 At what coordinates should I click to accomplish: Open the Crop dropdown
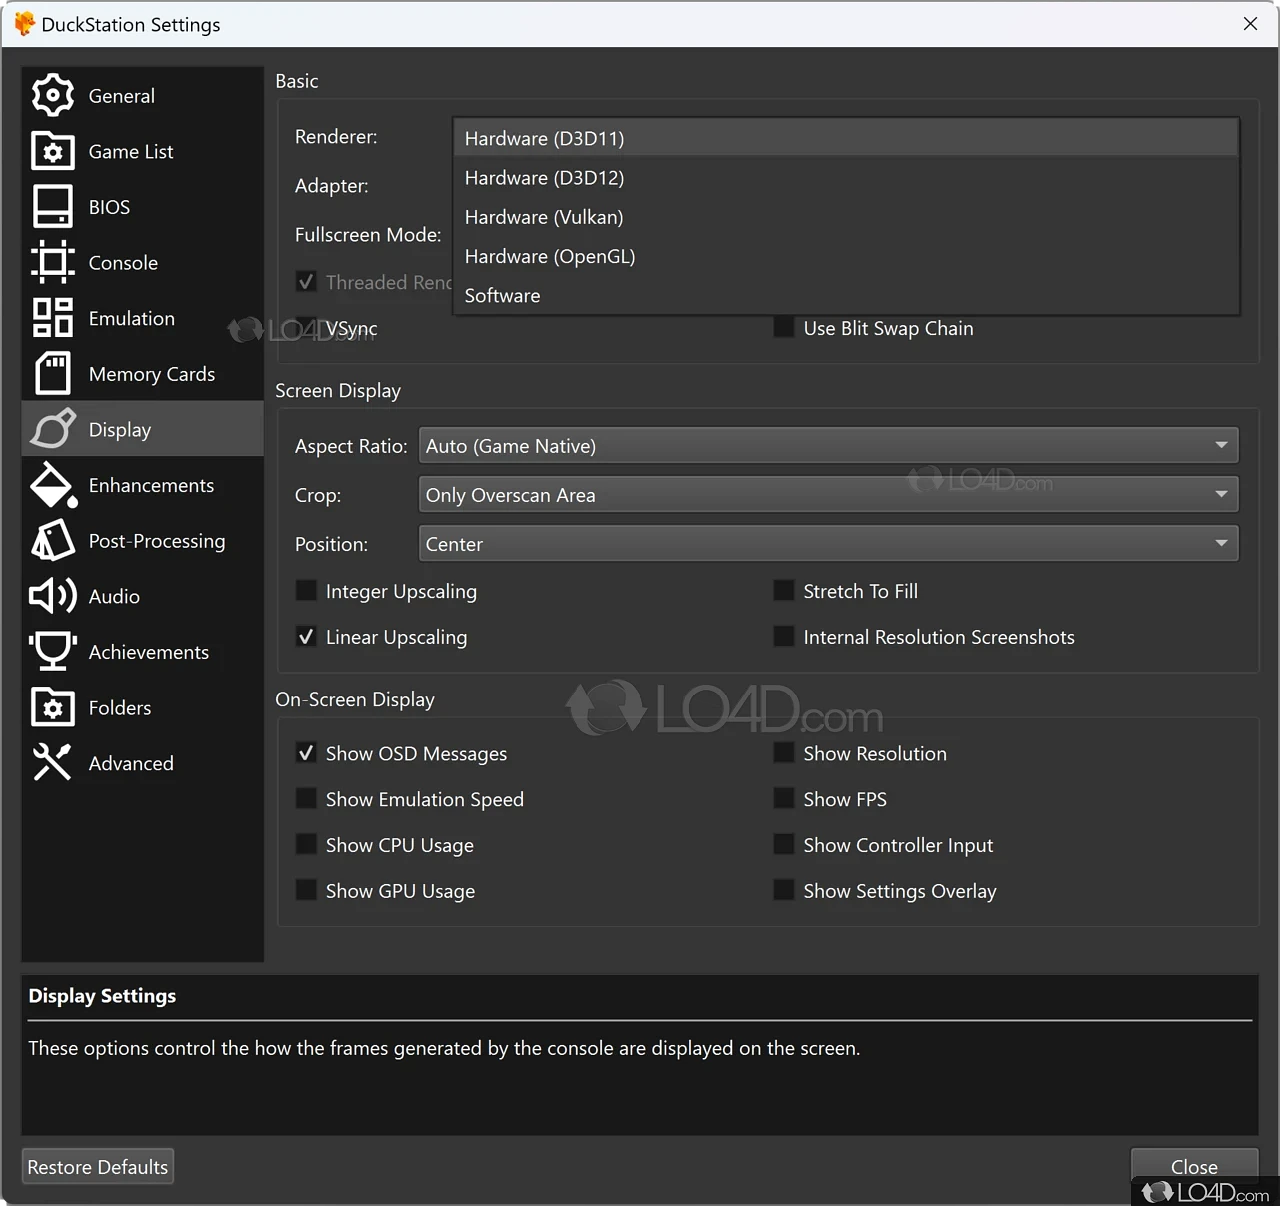pyautogui.click(x=828, y=495)
